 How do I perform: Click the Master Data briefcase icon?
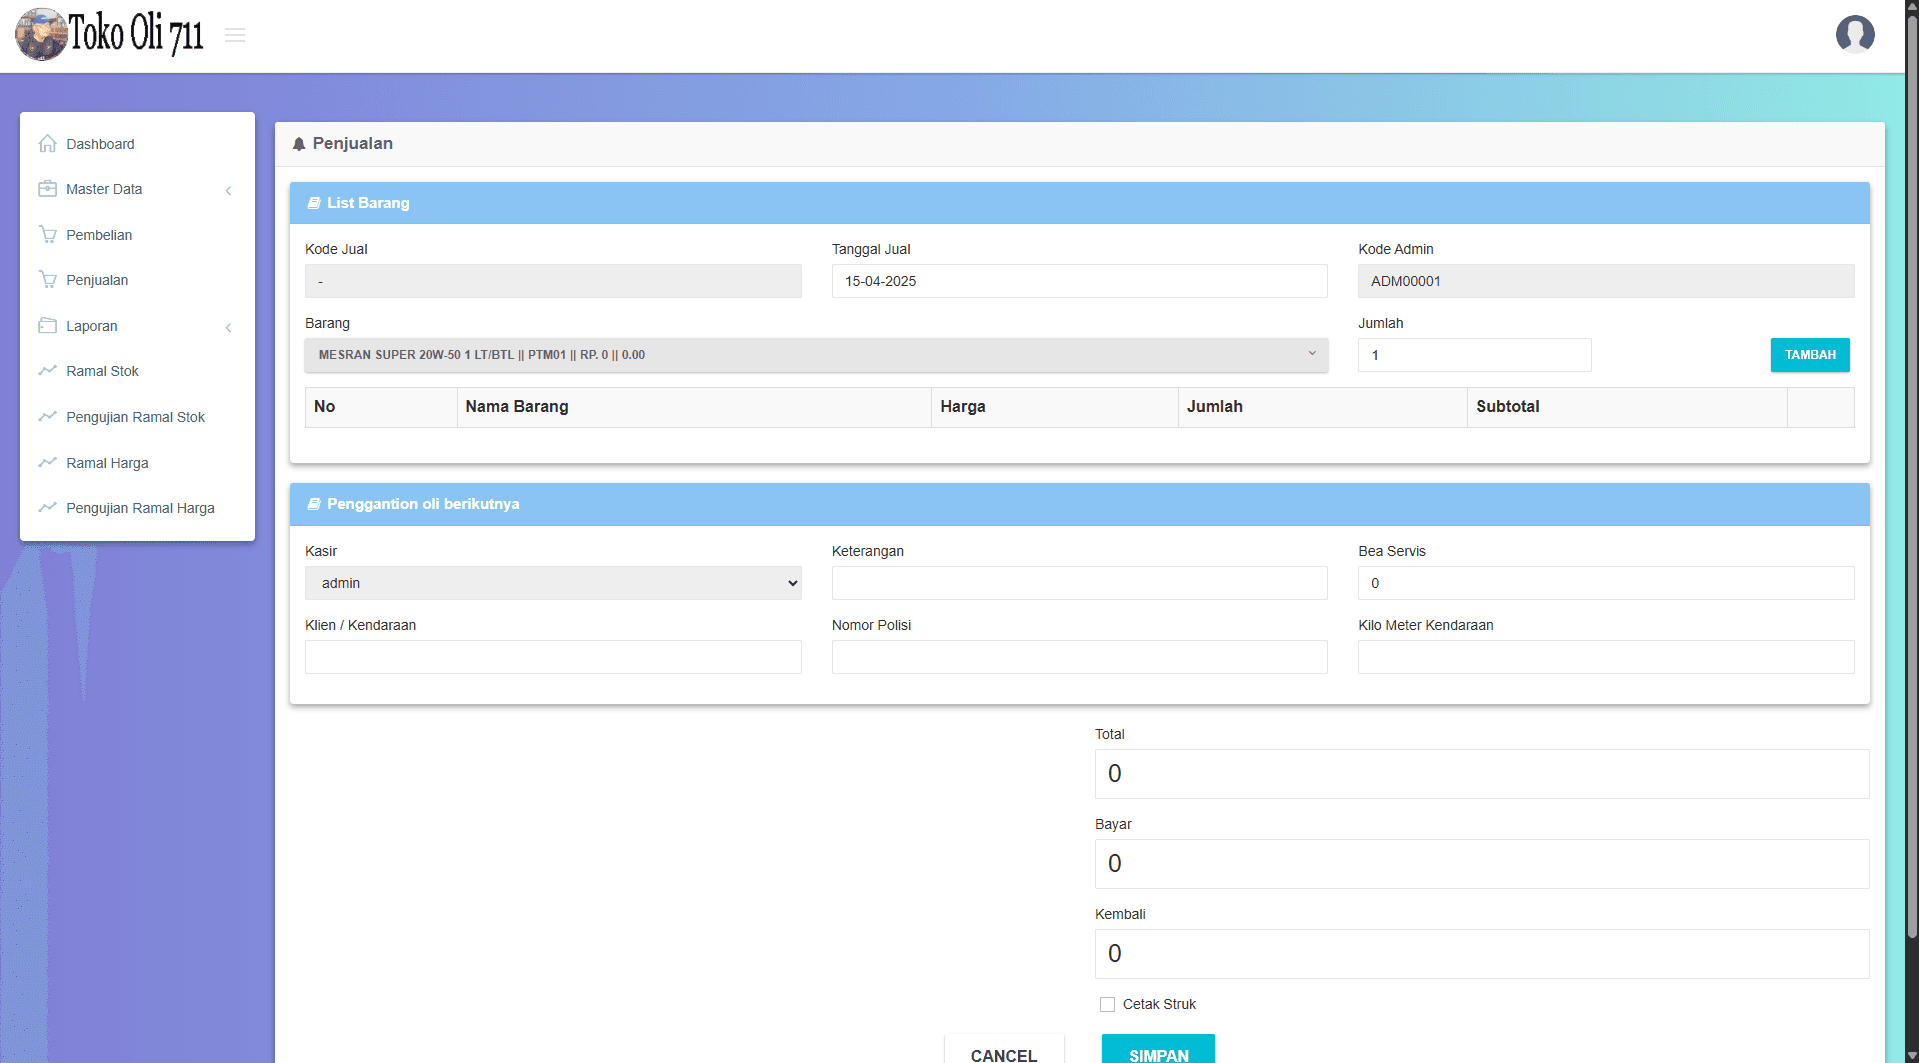[x=47, y=189]
